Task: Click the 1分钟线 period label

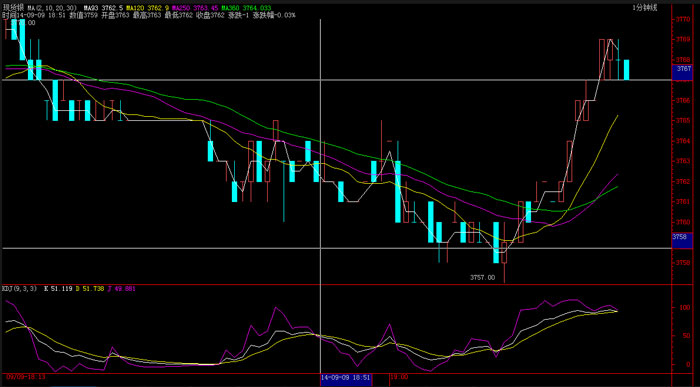Action: tap(645, 8)
